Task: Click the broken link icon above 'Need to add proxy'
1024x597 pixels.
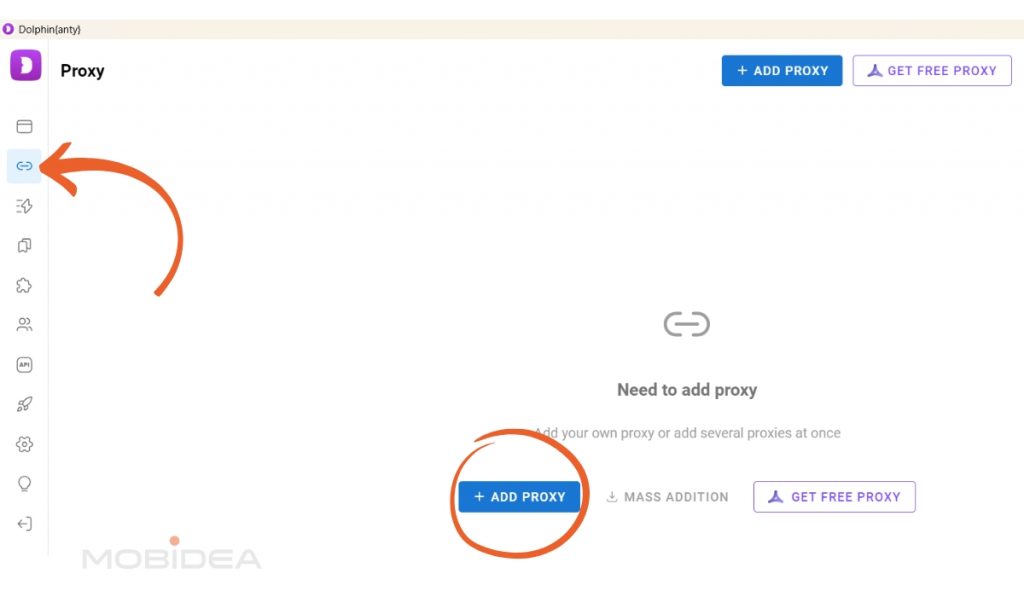Action: tap(687, 323)
